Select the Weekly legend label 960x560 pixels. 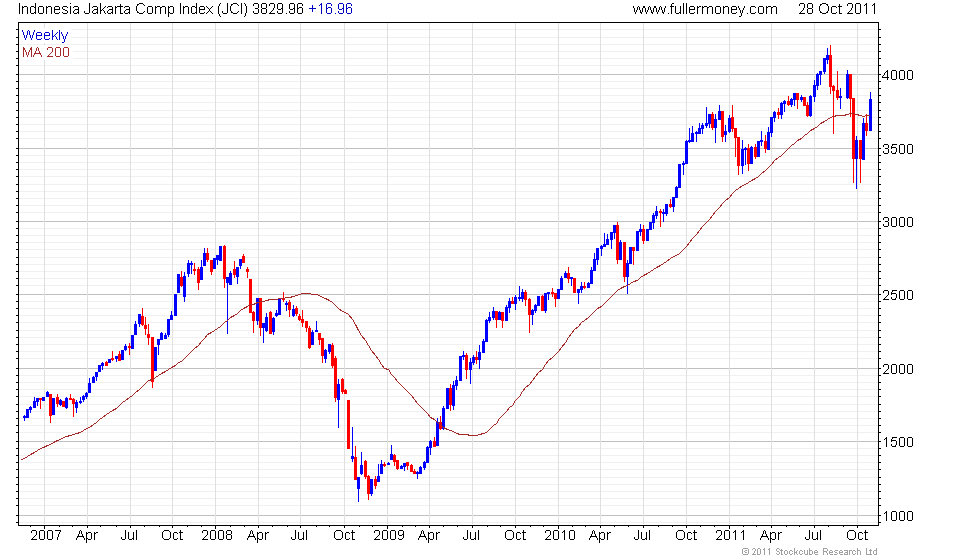[45, 35]
